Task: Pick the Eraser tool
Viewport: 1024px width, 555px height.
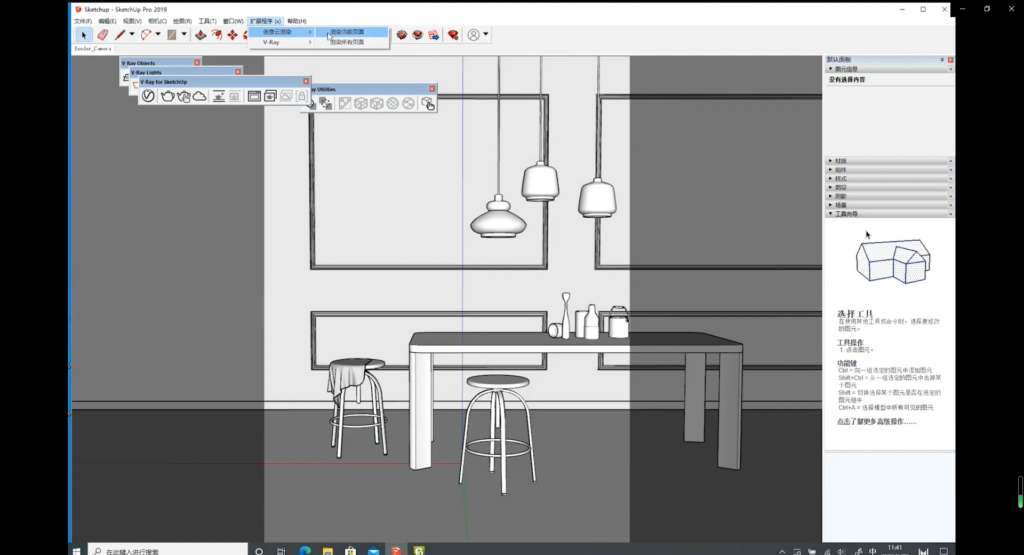Action: (x=103, y=35)
